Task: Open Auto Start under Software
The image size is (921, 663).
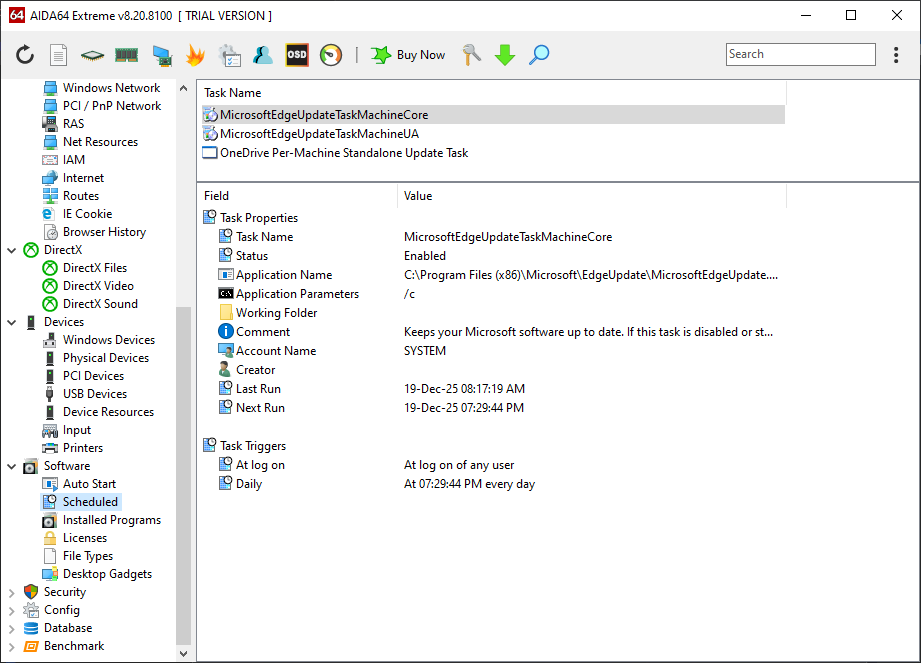Action: (x=89, y=484)
